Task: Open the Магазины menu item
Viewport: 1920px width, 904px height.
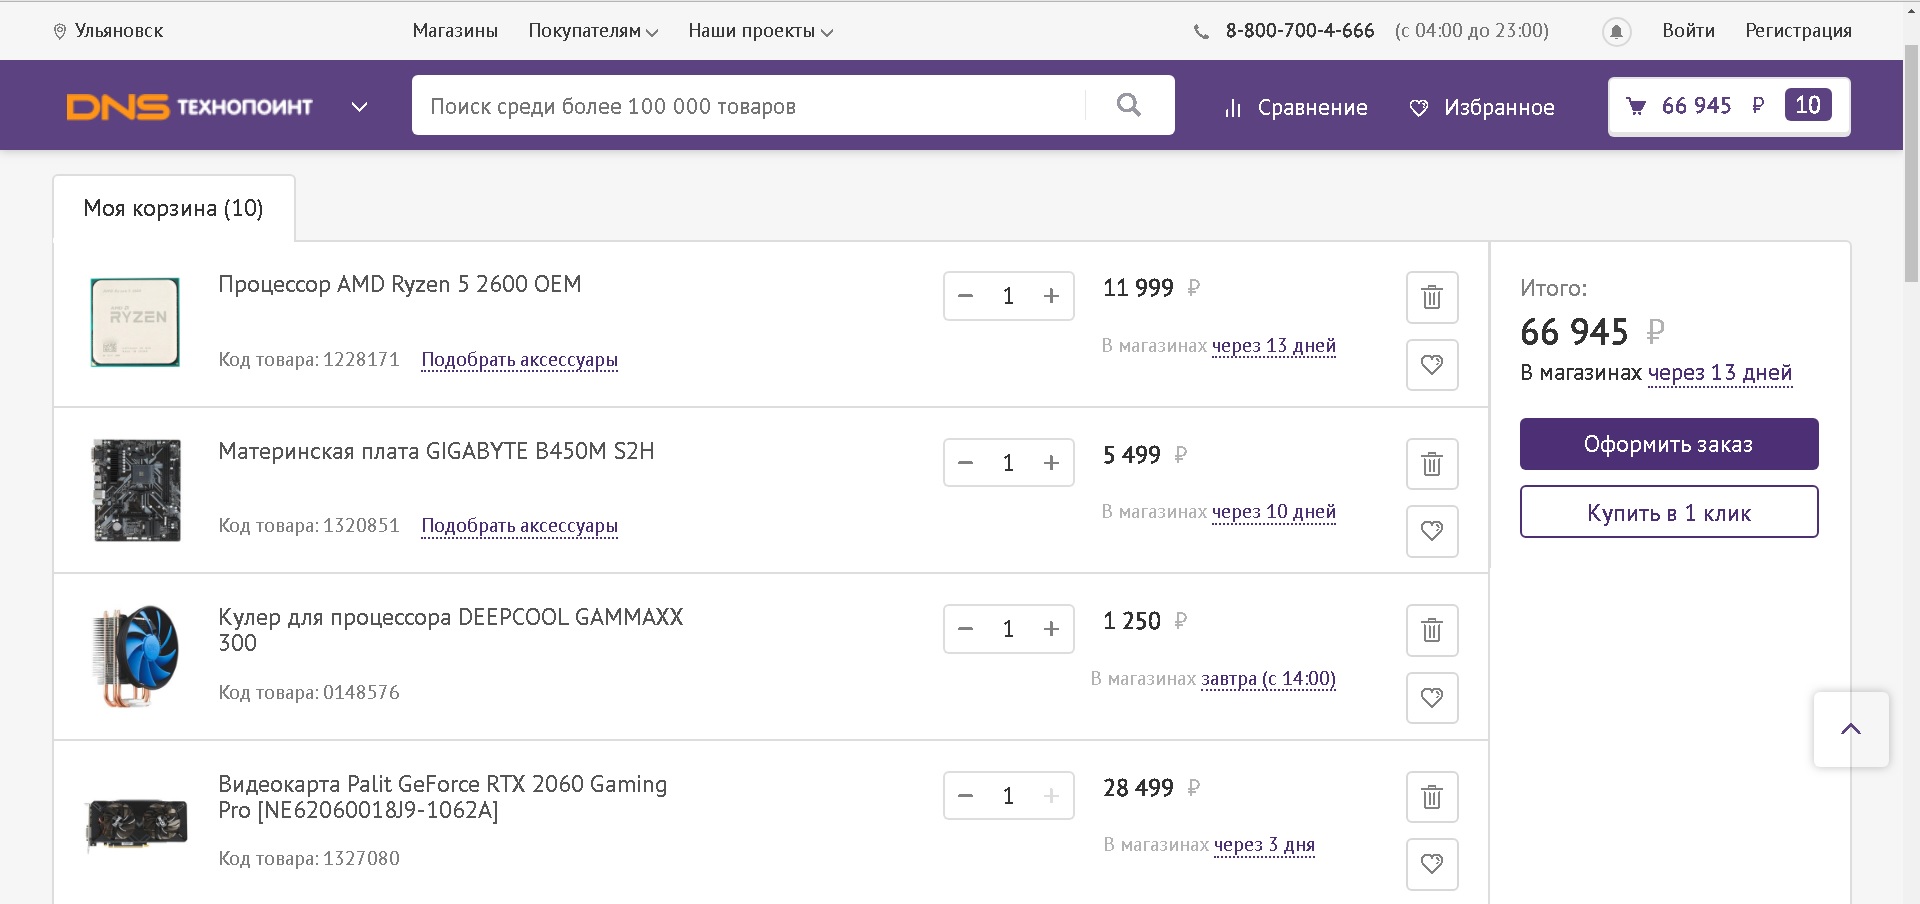Action: tap(455, 31)
